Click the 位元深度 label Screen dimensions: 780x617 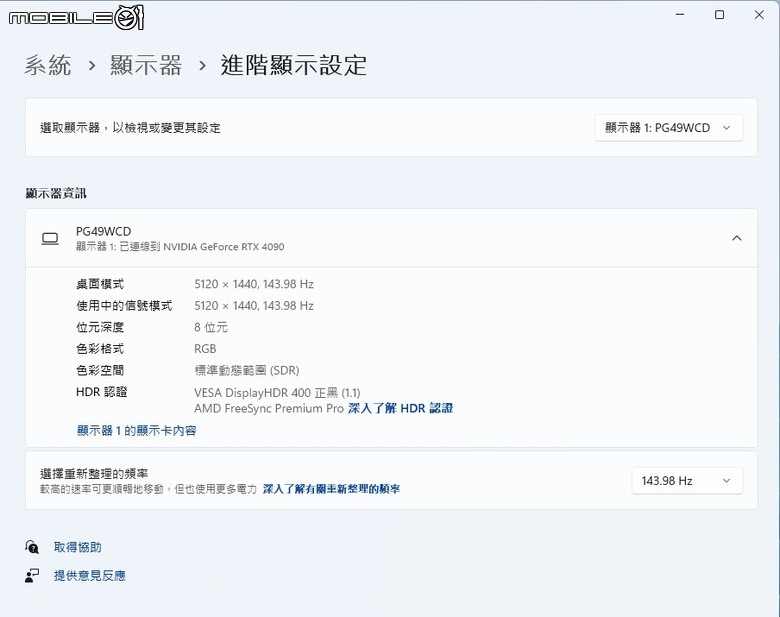point(100,327)
